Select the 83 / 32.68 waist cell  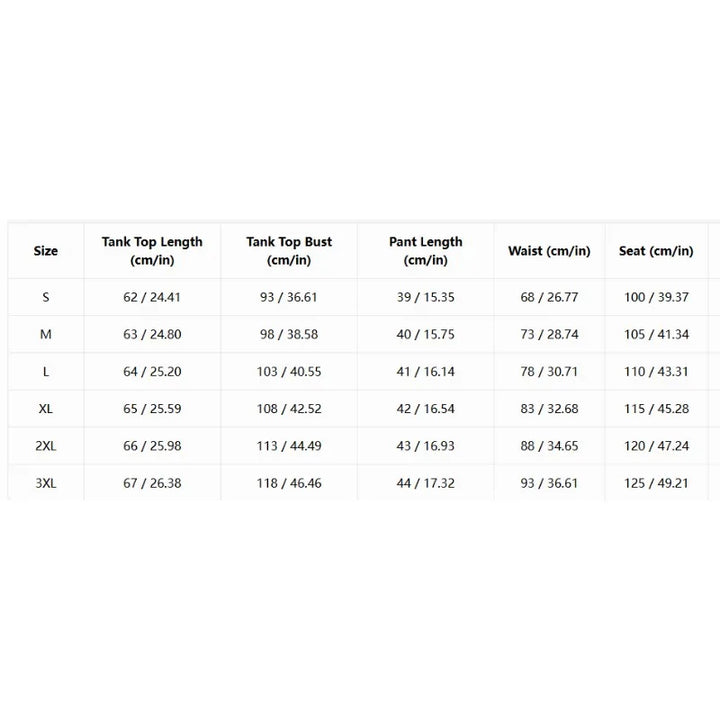point(549,409)
